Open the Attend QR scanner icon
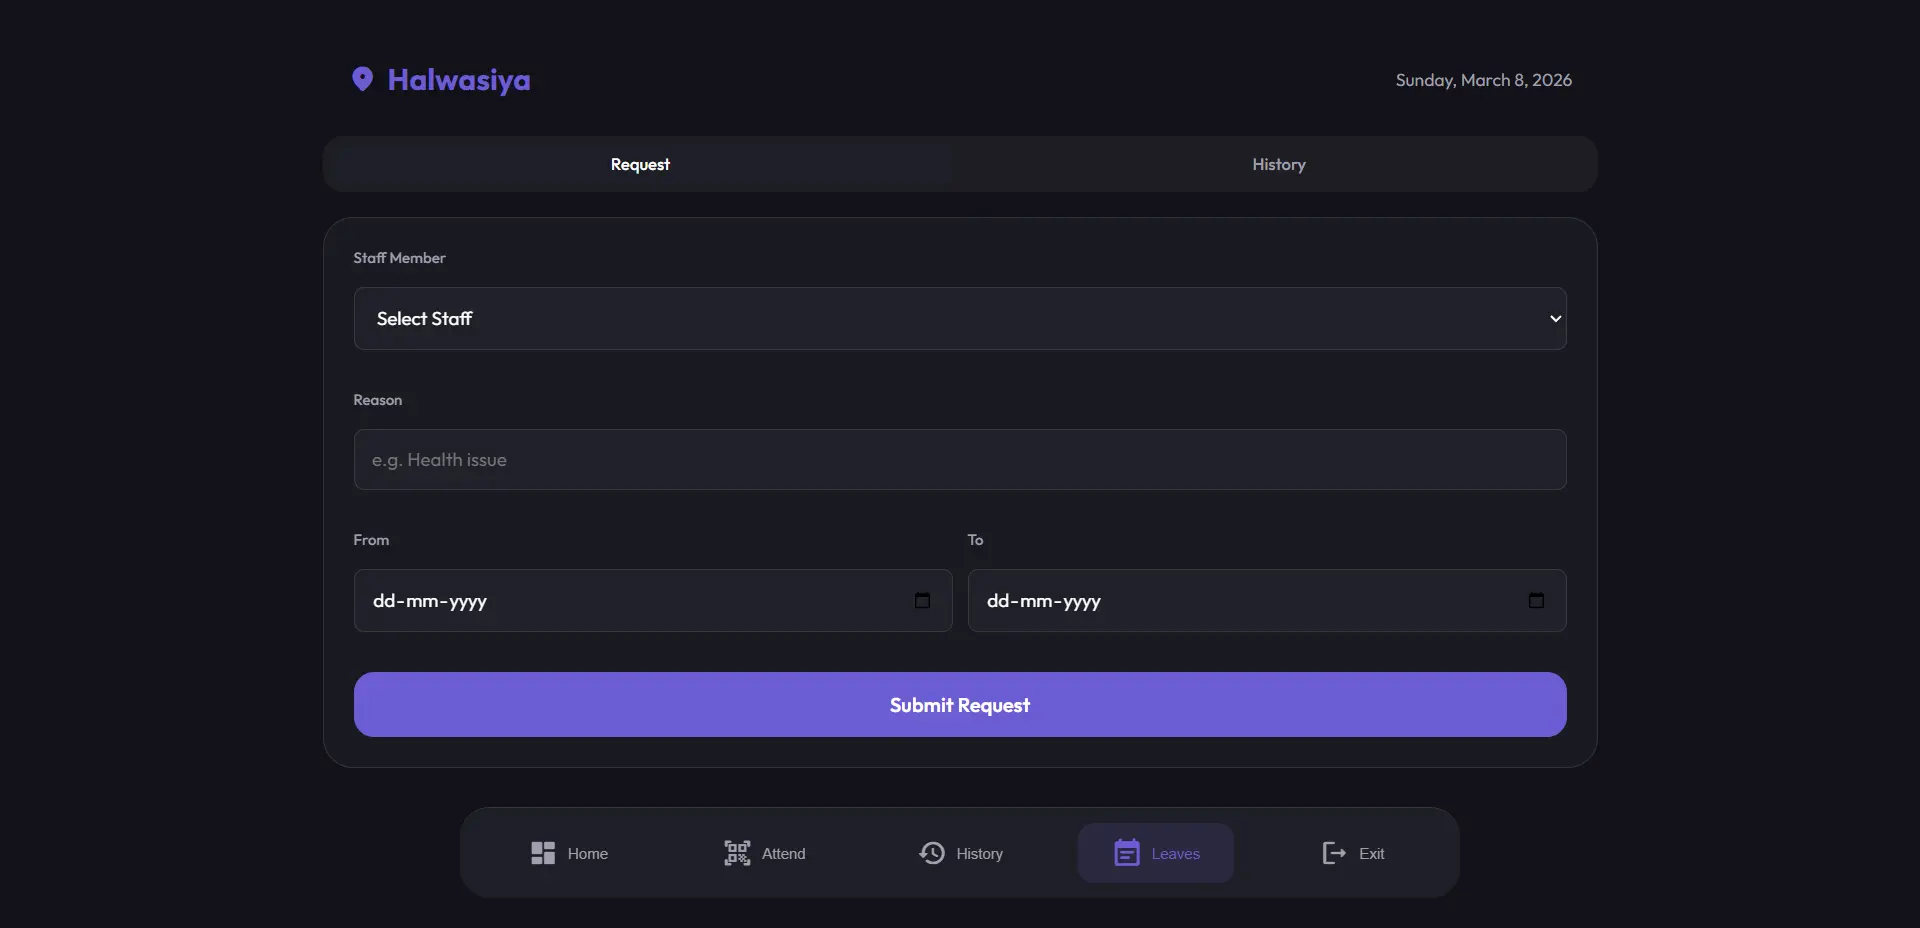 [737, 853]
